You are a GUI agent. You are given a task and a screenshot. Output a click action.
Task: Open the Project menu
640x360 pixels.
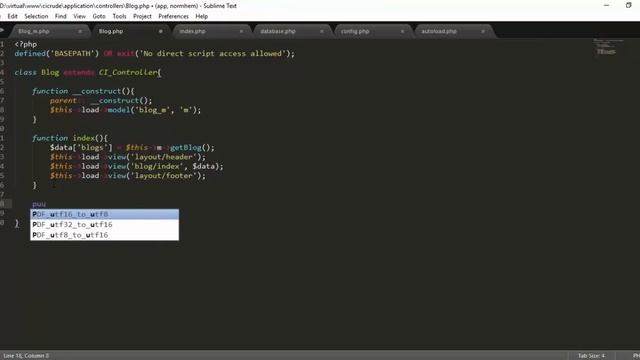click(142, 16)
